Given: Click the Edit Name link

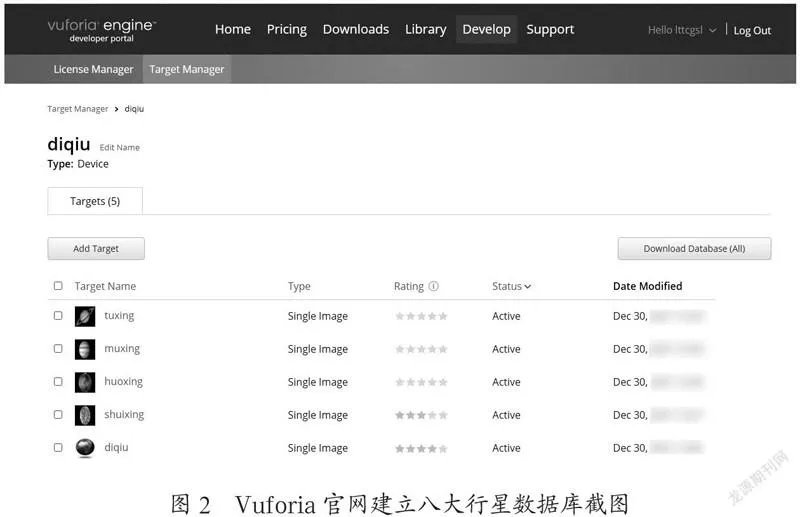Looking at the screenshot, I should (119, 147).
